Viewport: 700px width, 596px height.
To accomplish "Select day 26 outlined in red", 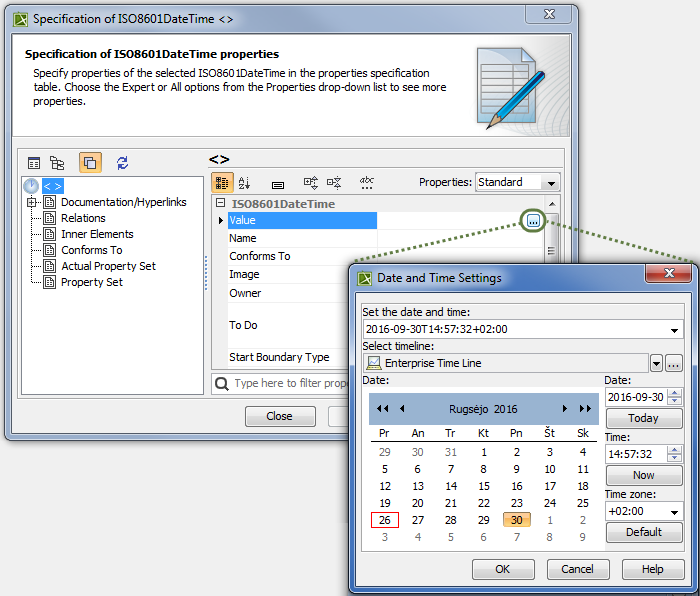I will point(384,520).
